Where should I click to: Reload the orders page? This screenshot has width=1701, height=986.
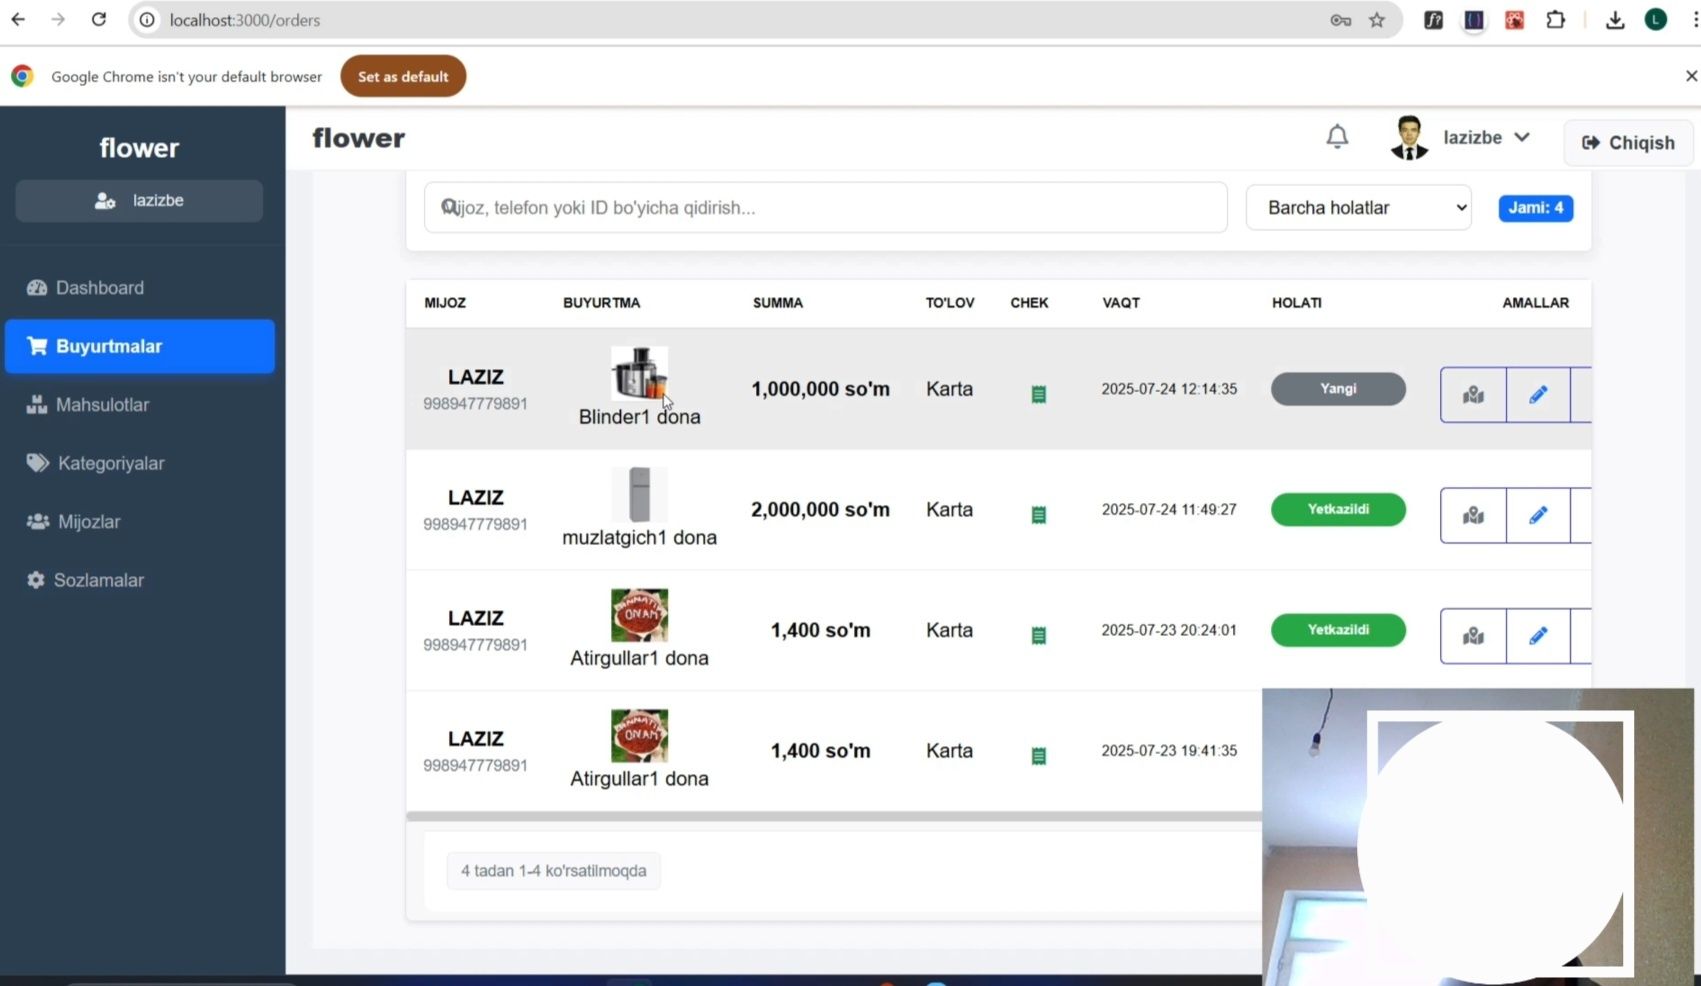[x=98, y=19]
